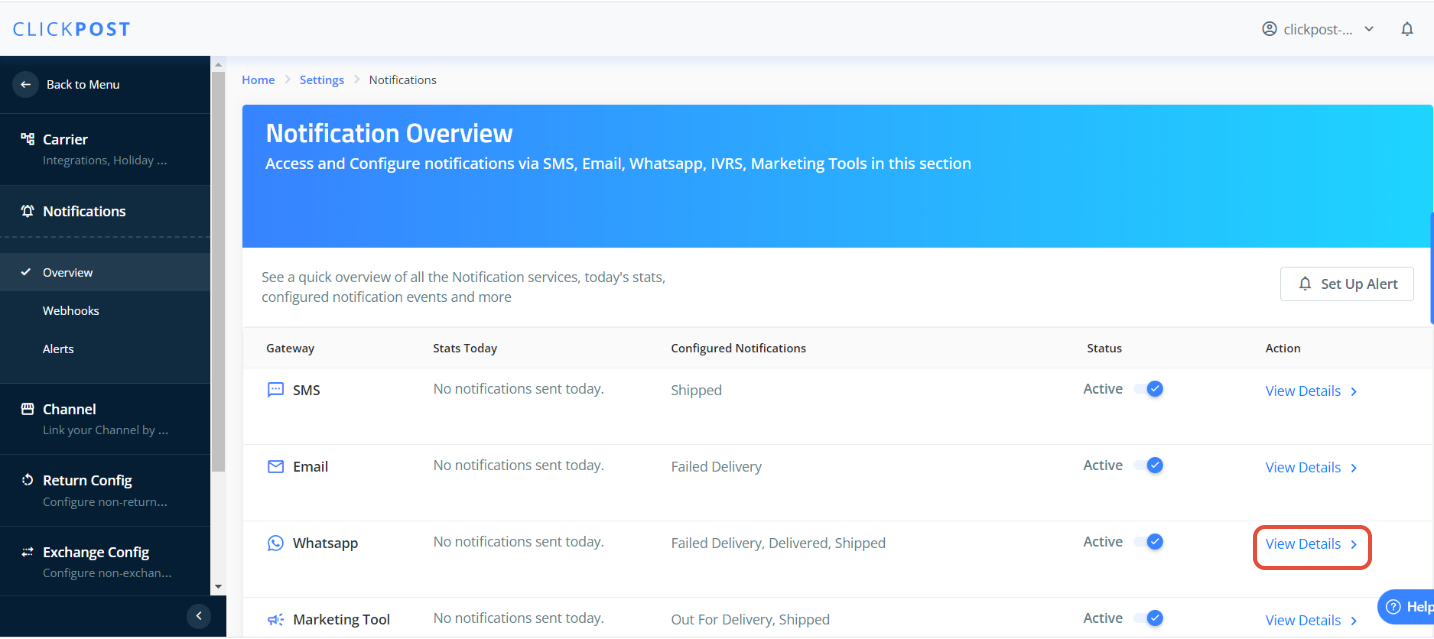Click sidebar scrollbar up arrow
Viewport: 1434px width, 639px height.
pos(219,64)
